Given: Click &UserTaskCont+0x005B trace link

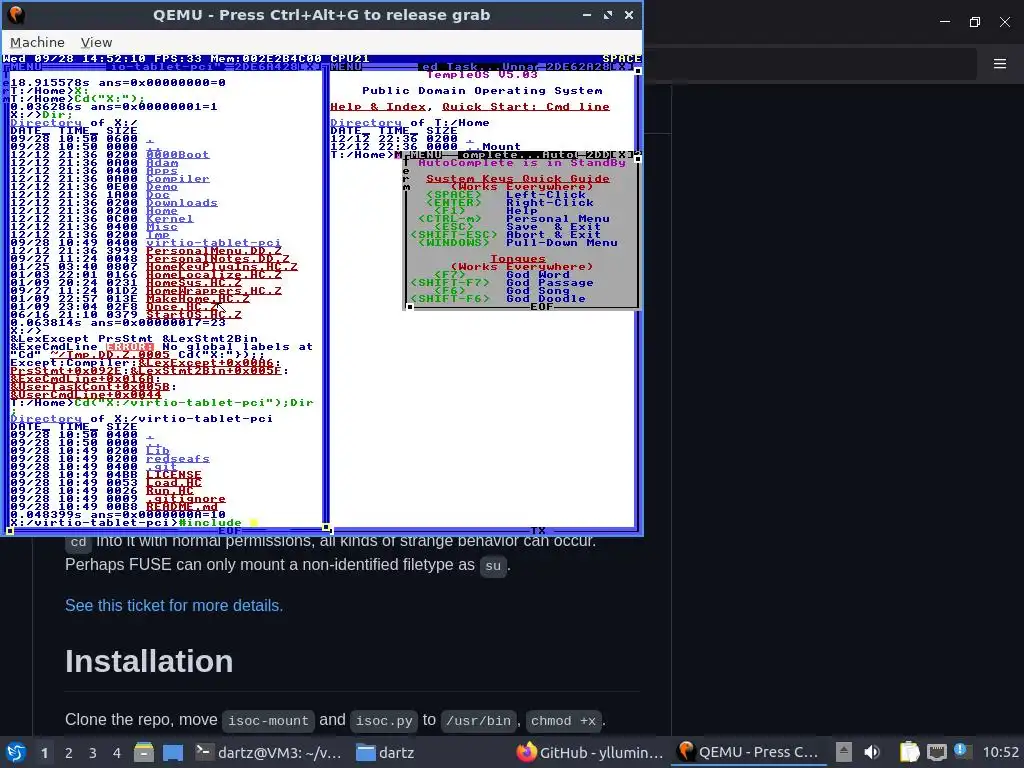Looking at the screenshot, I should coord(90,387).
